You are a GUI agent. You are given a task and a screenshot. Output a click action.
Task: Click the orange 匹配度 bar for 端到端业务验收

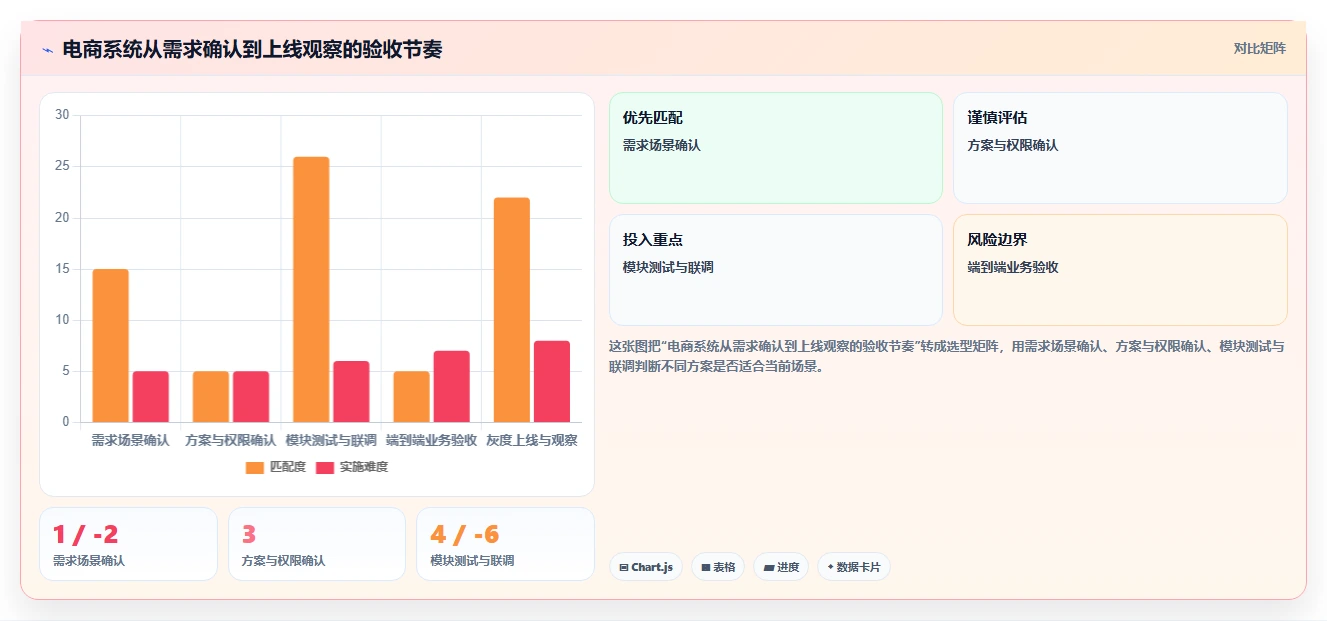pos(411,397)
